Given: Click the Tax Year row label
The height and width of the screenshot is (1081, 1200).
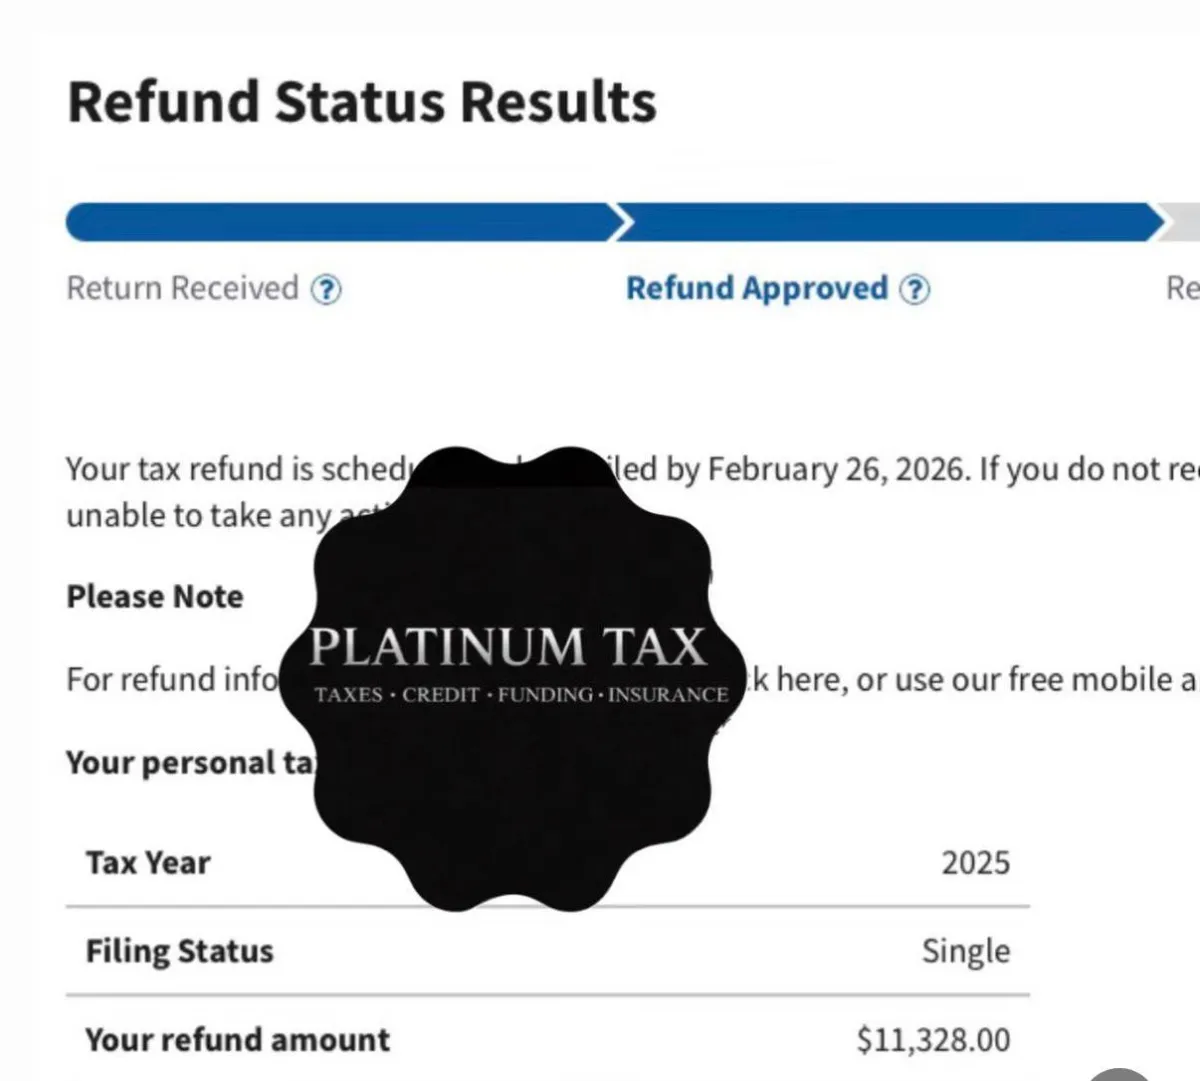Looking at the screenshot, I should [x=148, y=863].
